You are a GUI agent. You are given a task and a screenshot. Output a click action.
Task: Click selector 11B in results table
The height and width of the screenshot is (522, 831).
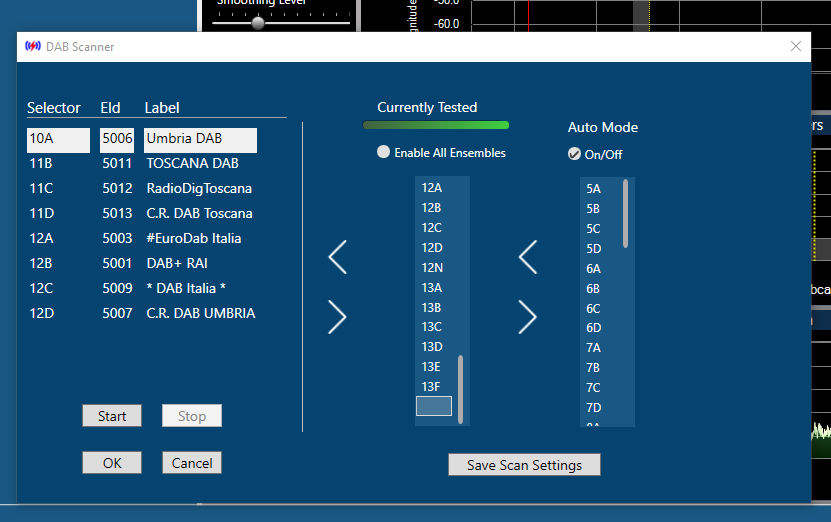click(41, 163)
